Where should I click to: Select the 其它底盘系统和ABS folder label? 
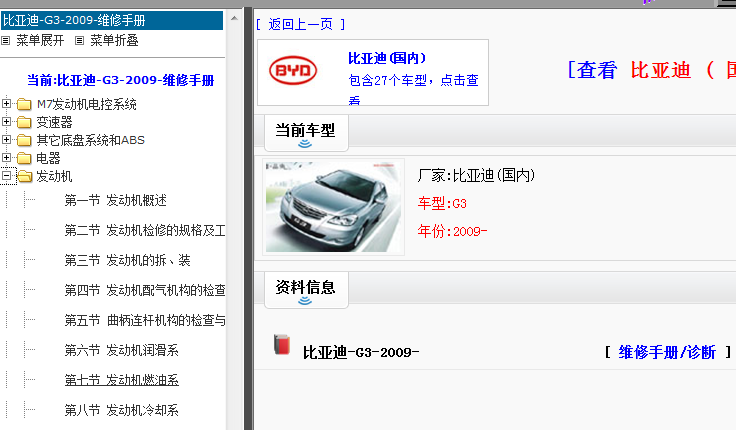pyautogui.click(x=91, y=140)
